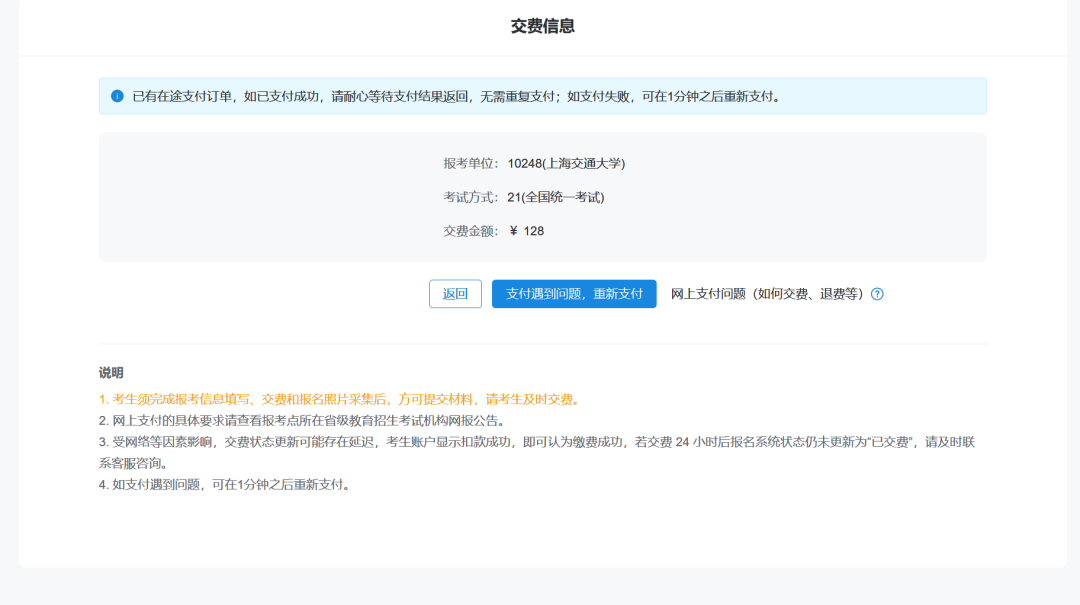This screenshot has height=605, width=1080.
Task: Click the value 21(全国统一考试)
Action: pyautogui.click(x=556, y=197)
